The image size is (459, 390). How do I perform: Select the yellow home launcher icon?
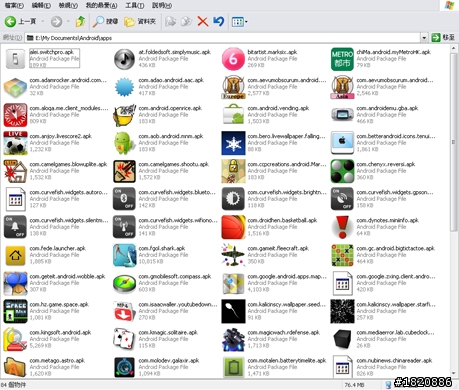15,255
